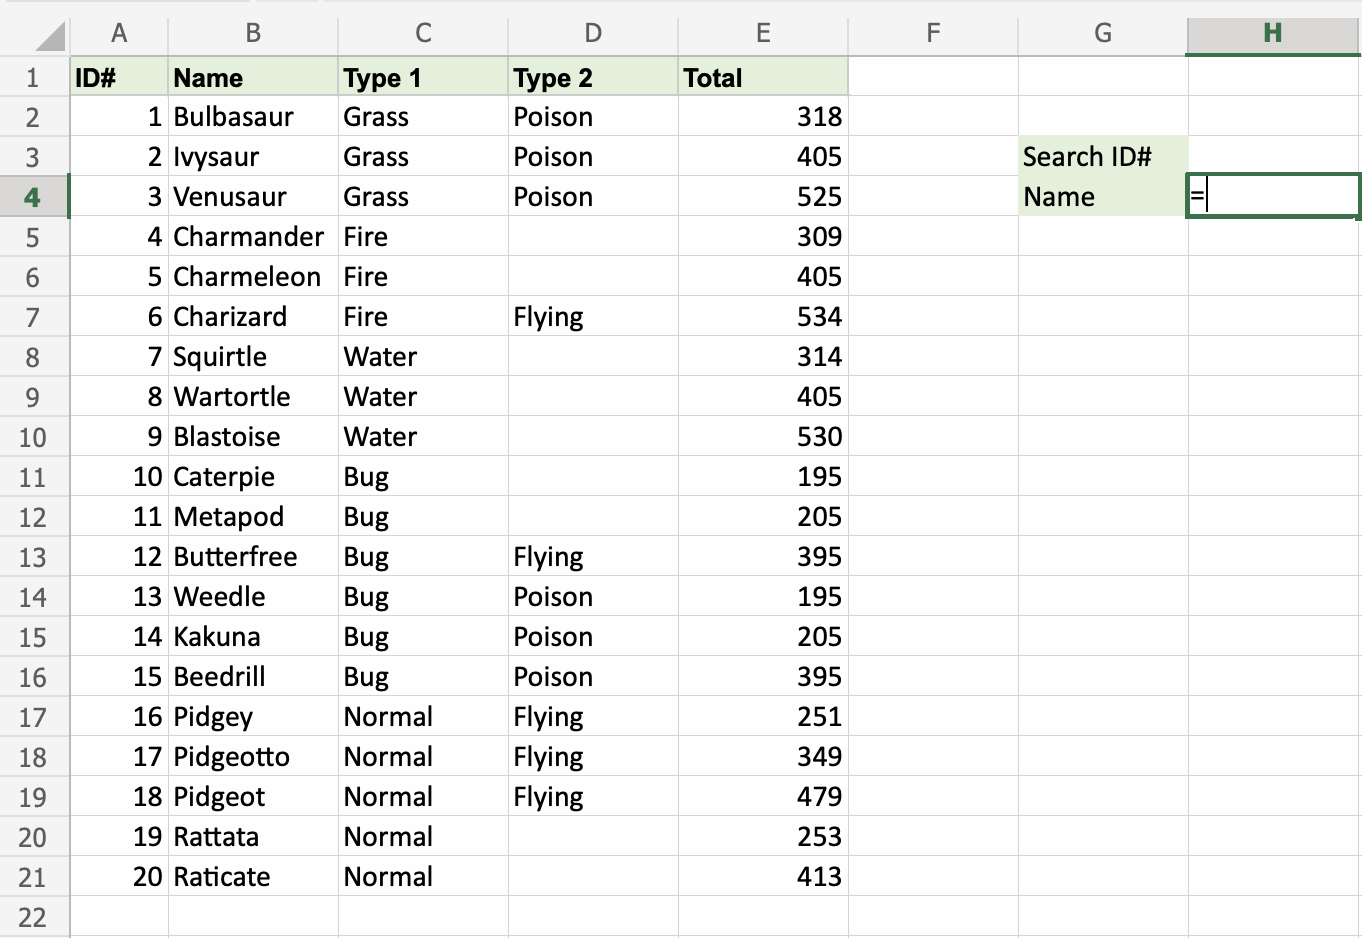Select column E header

pyautogui.click(x=762, y=33)
